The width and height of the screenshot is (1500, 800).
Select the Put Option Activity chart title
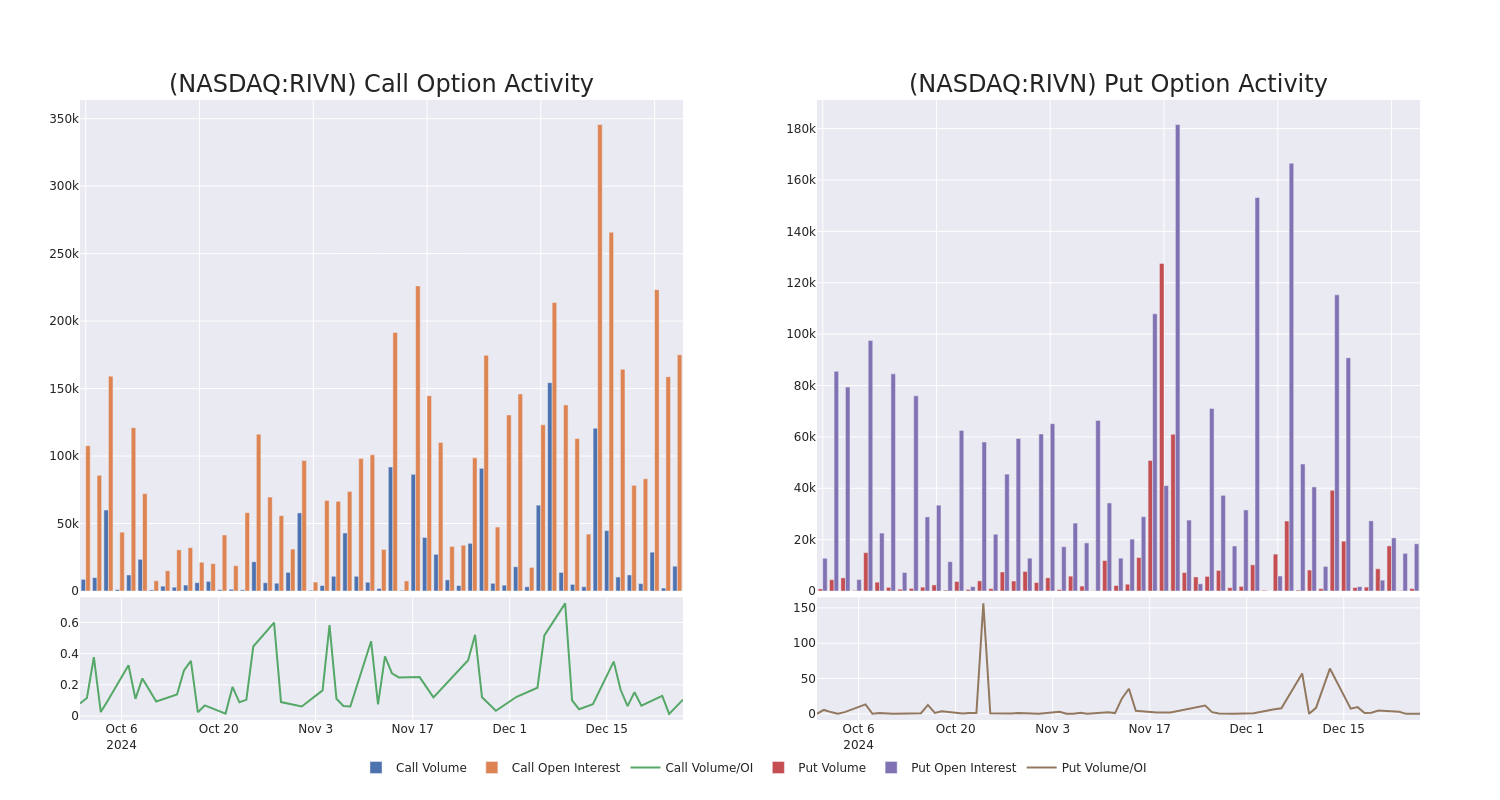1118,84
